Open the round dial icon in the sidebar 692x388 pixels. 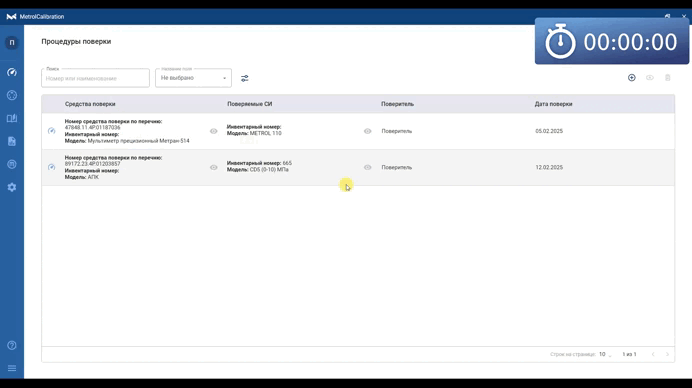(x=12, y=95)
